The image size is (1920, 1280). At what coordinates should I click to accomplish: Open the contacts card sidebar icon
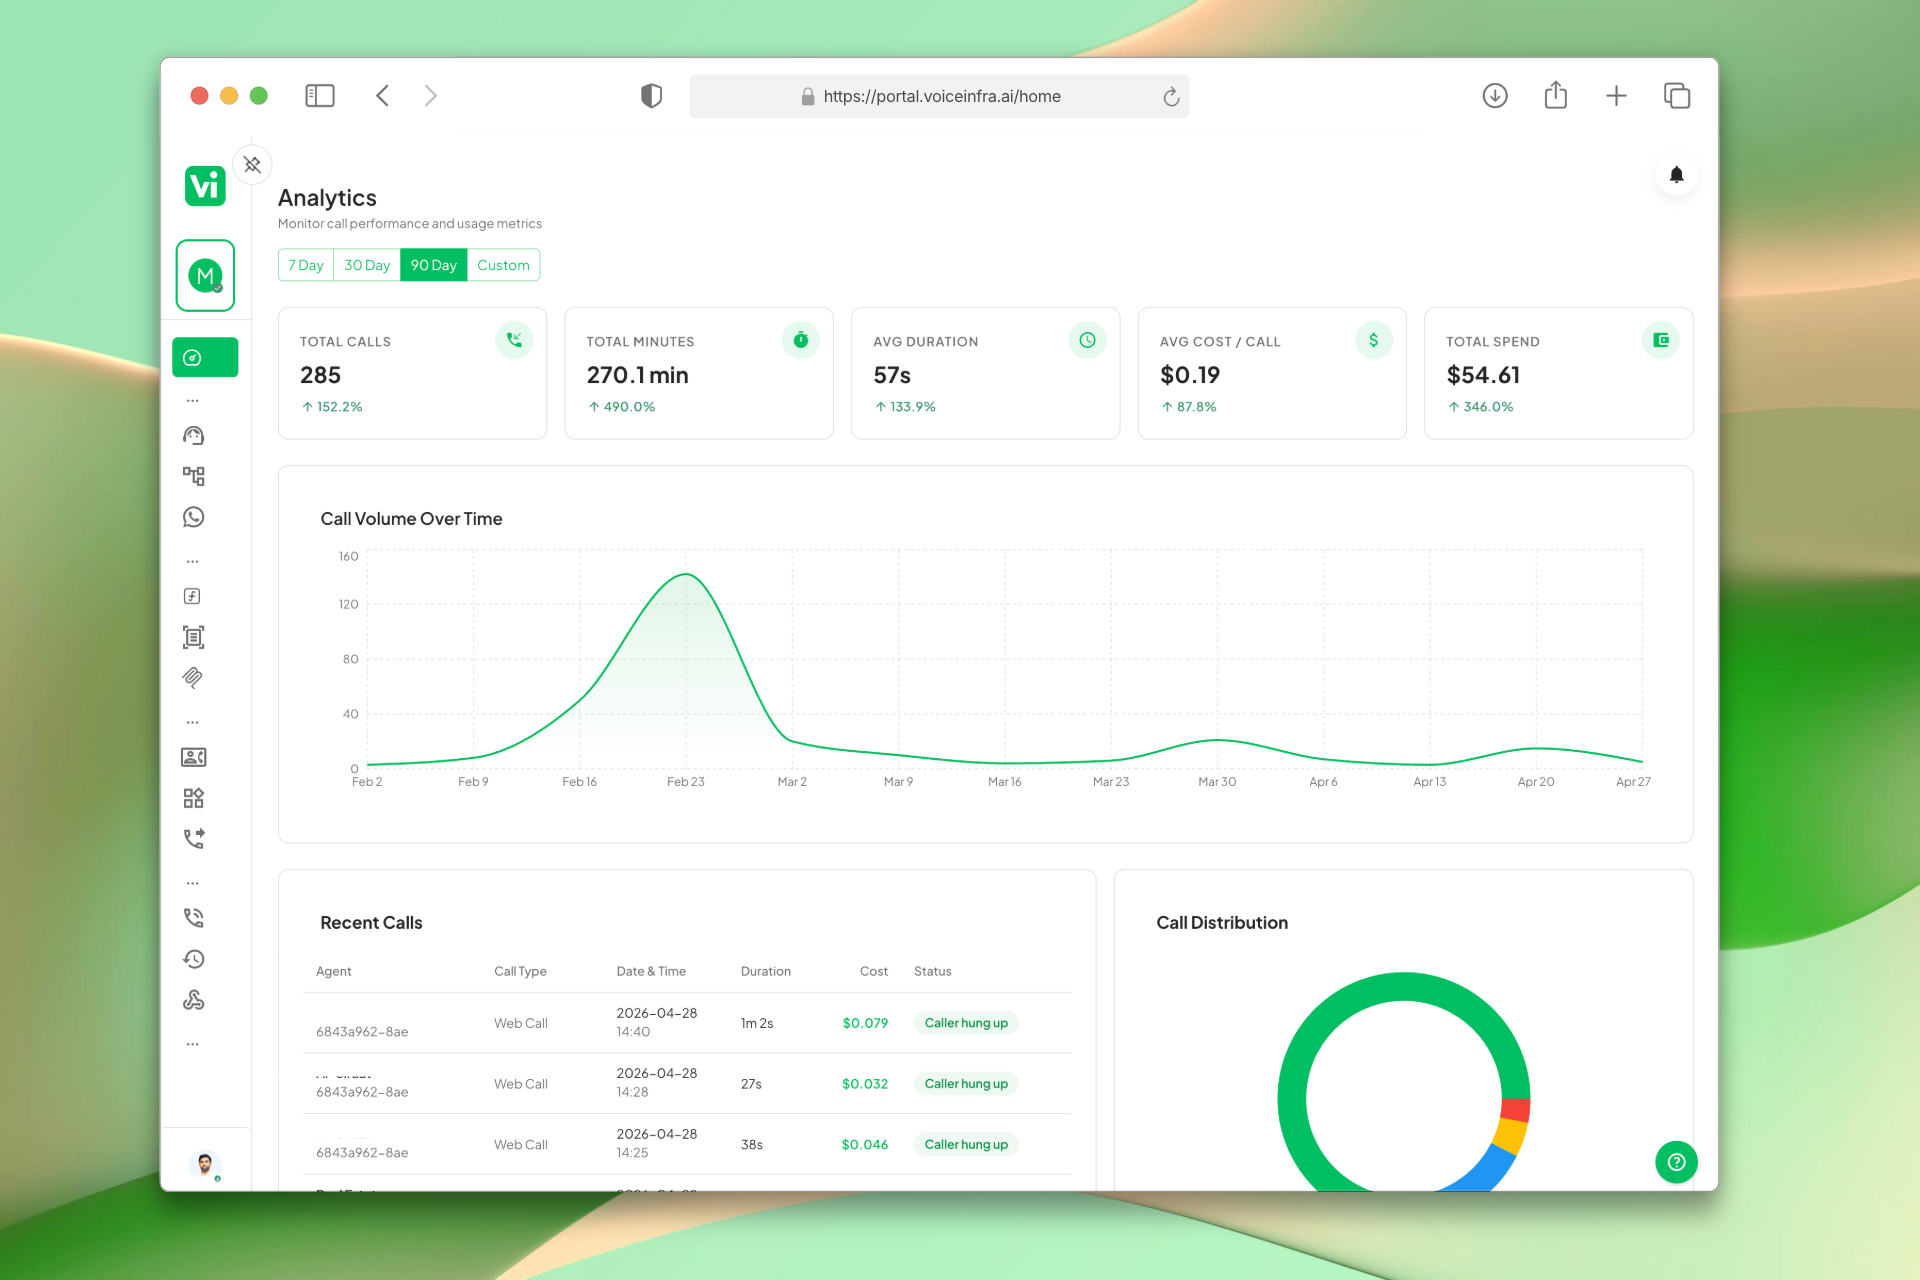pos(194,758)
